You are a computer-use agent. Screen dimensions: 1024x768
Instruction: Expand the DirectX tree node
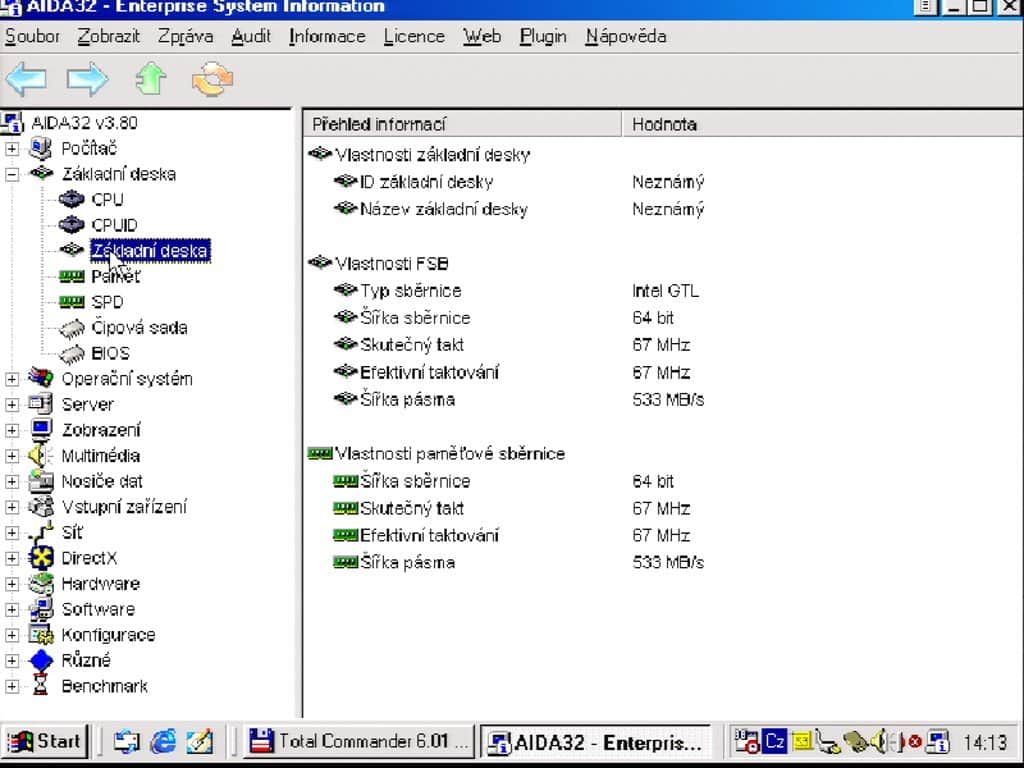tap(12, 558)
